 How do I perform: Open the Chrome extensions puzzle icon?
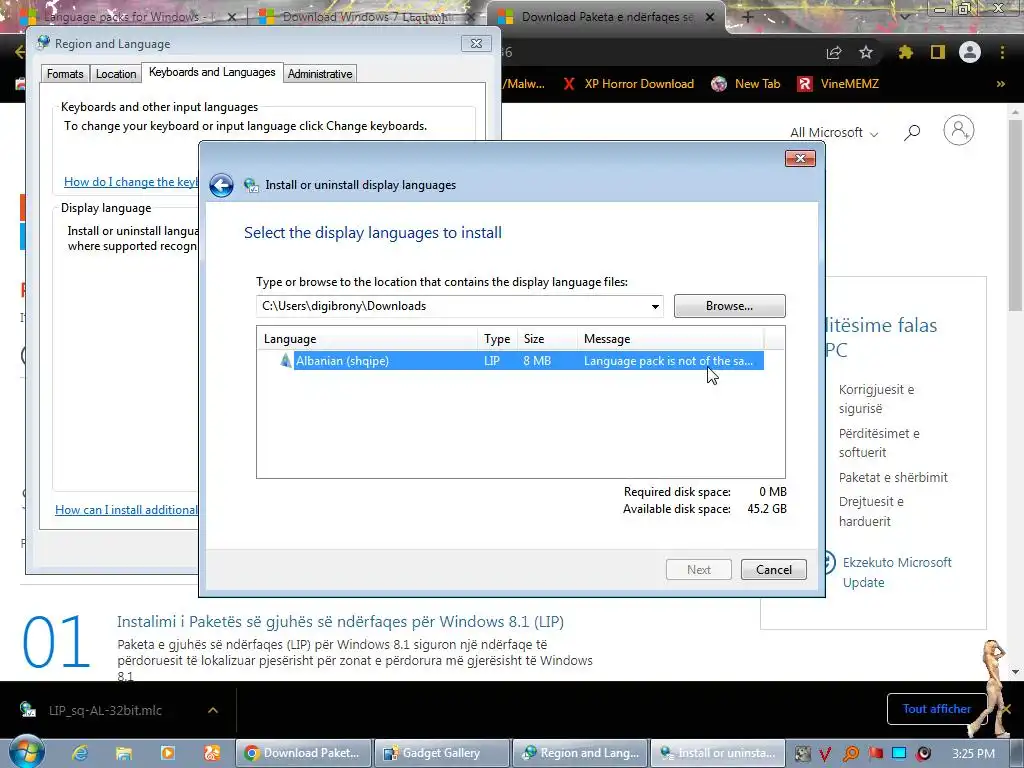905,52
